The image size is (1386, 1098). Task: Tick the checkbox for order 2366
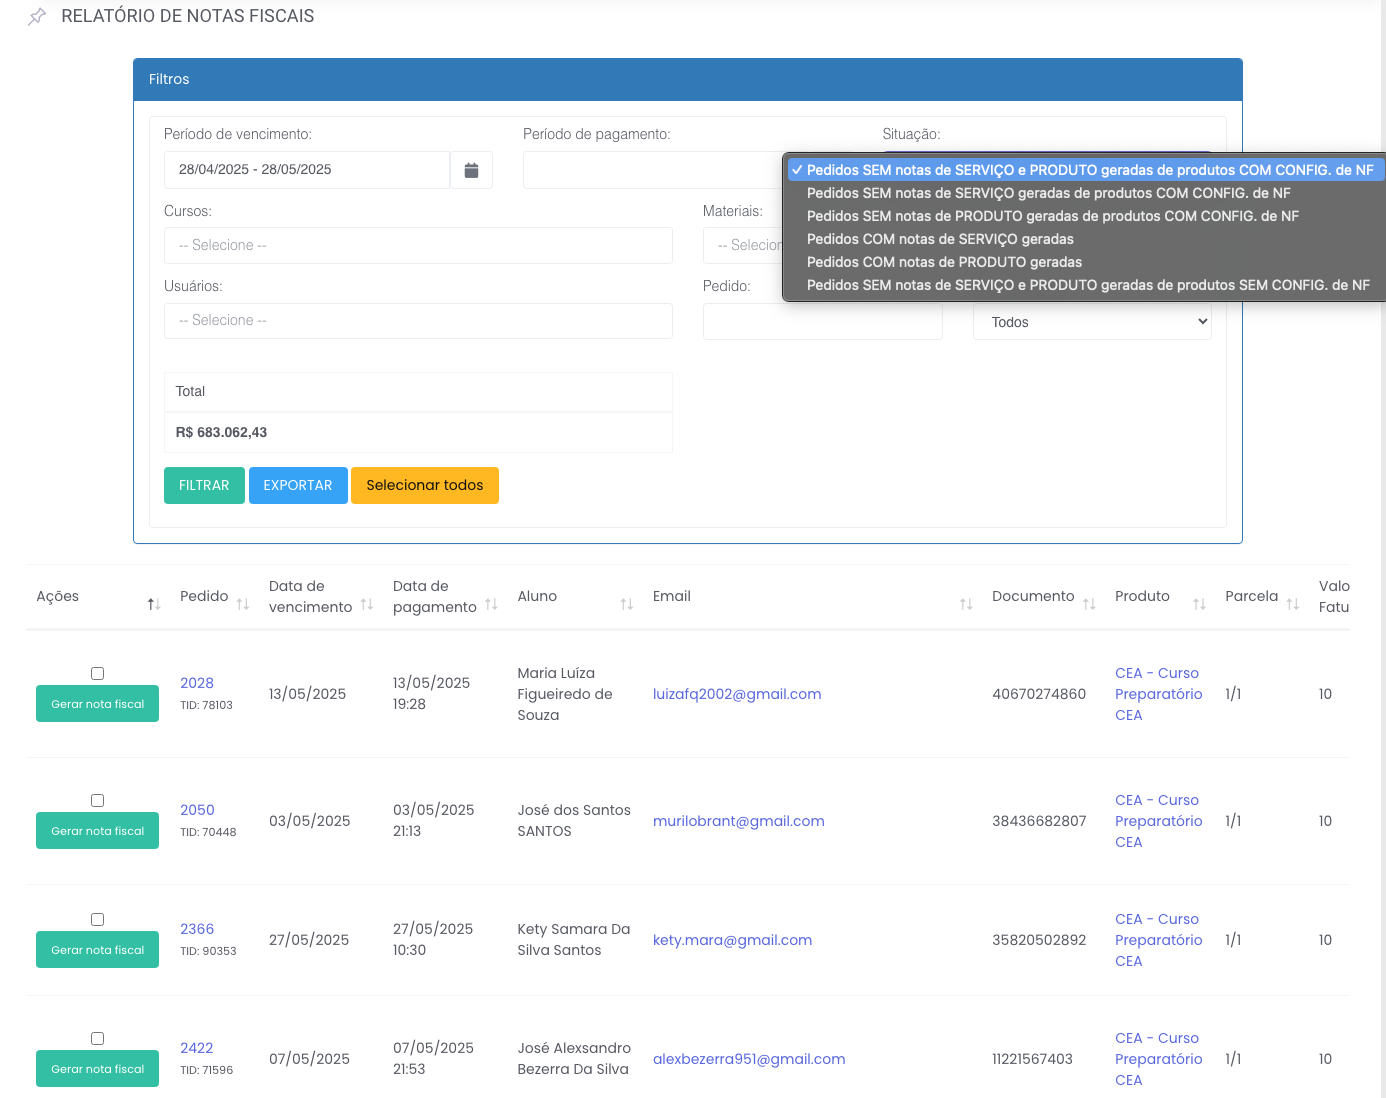(x=97, y=919)
